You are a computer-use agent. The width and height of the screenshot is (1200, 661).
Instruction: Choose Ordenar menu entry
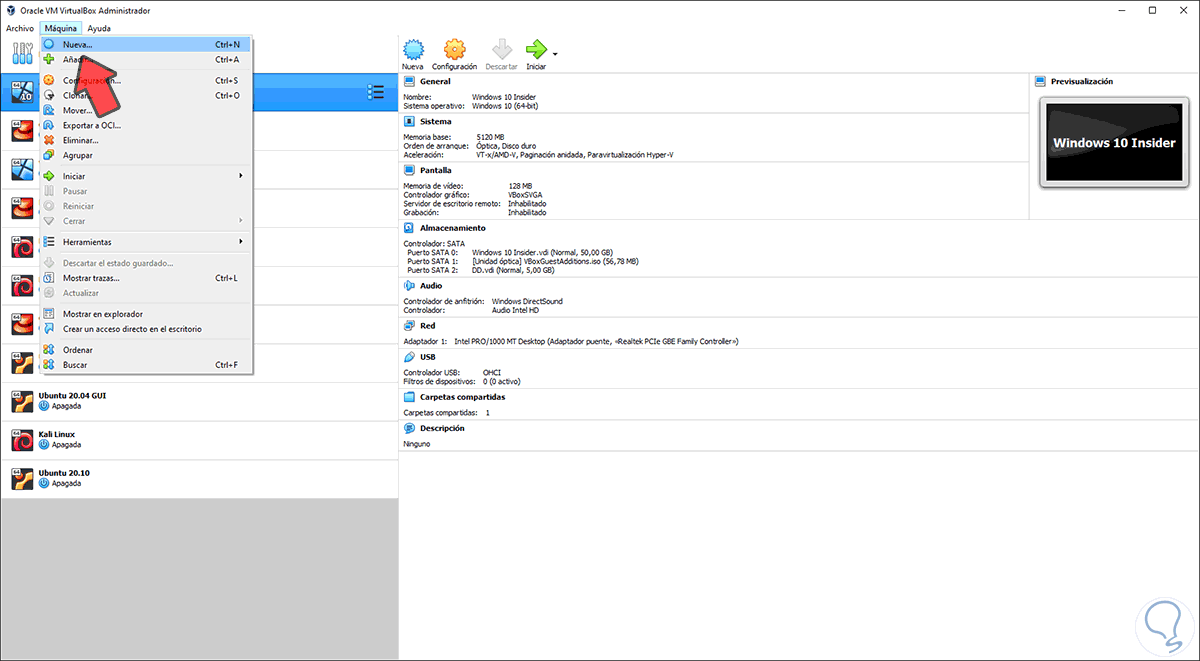point(146,350)
